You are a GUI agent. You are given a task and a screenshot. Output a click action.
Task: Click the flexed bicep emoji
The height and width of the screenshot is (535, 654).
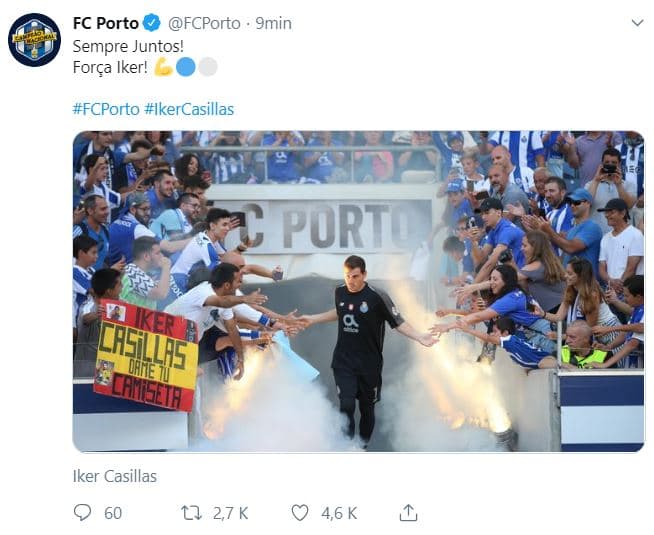[x=163, y=67]
